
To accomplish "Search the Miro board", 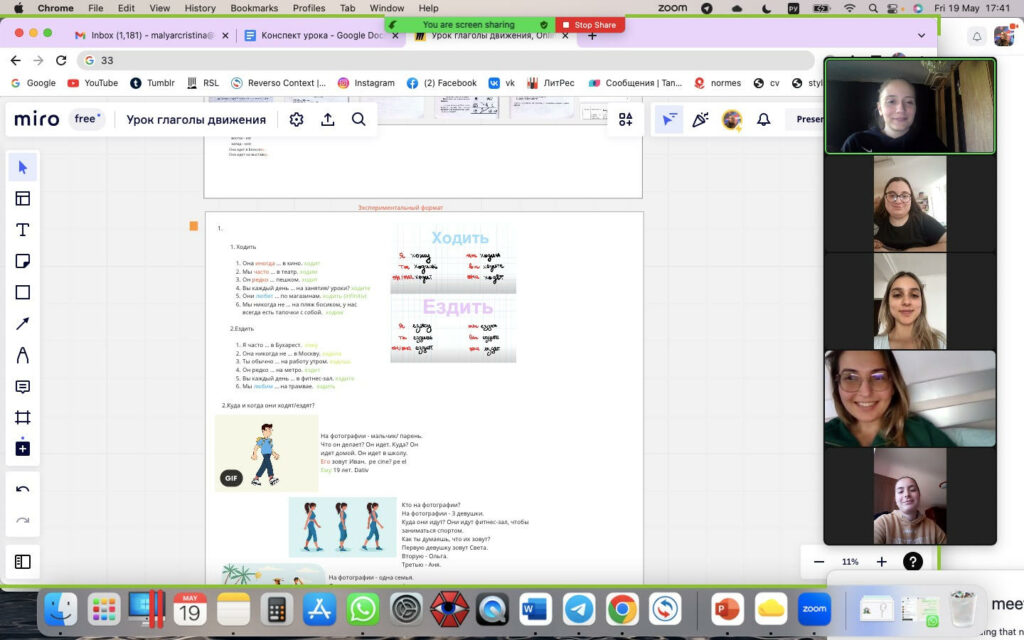I will point(359,120).
